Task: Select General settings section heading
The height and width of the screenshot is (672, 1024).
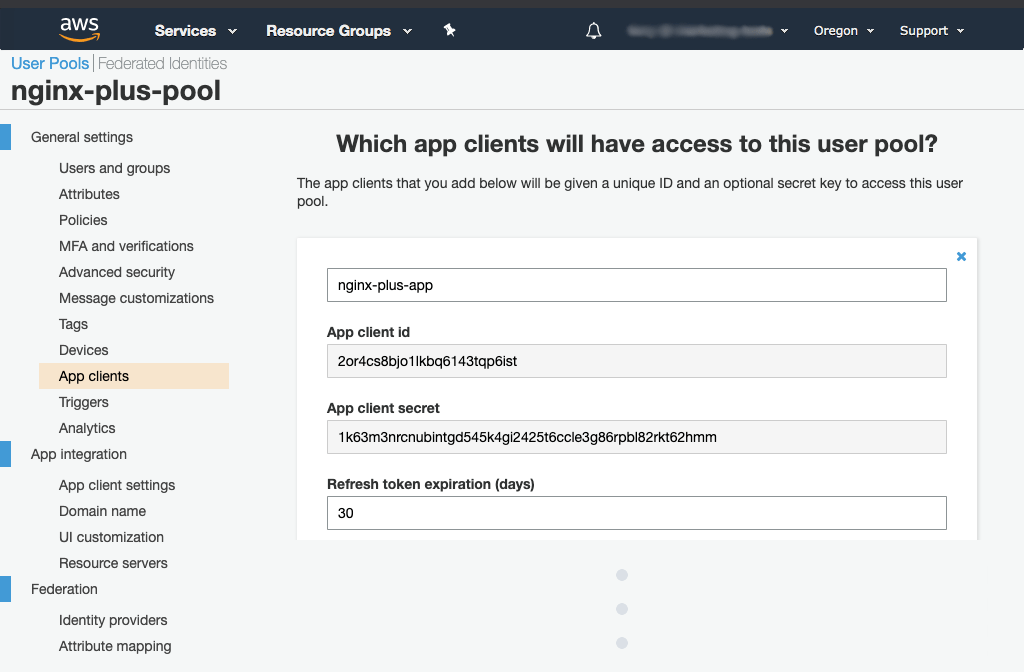Action: [x=82, y=137]
